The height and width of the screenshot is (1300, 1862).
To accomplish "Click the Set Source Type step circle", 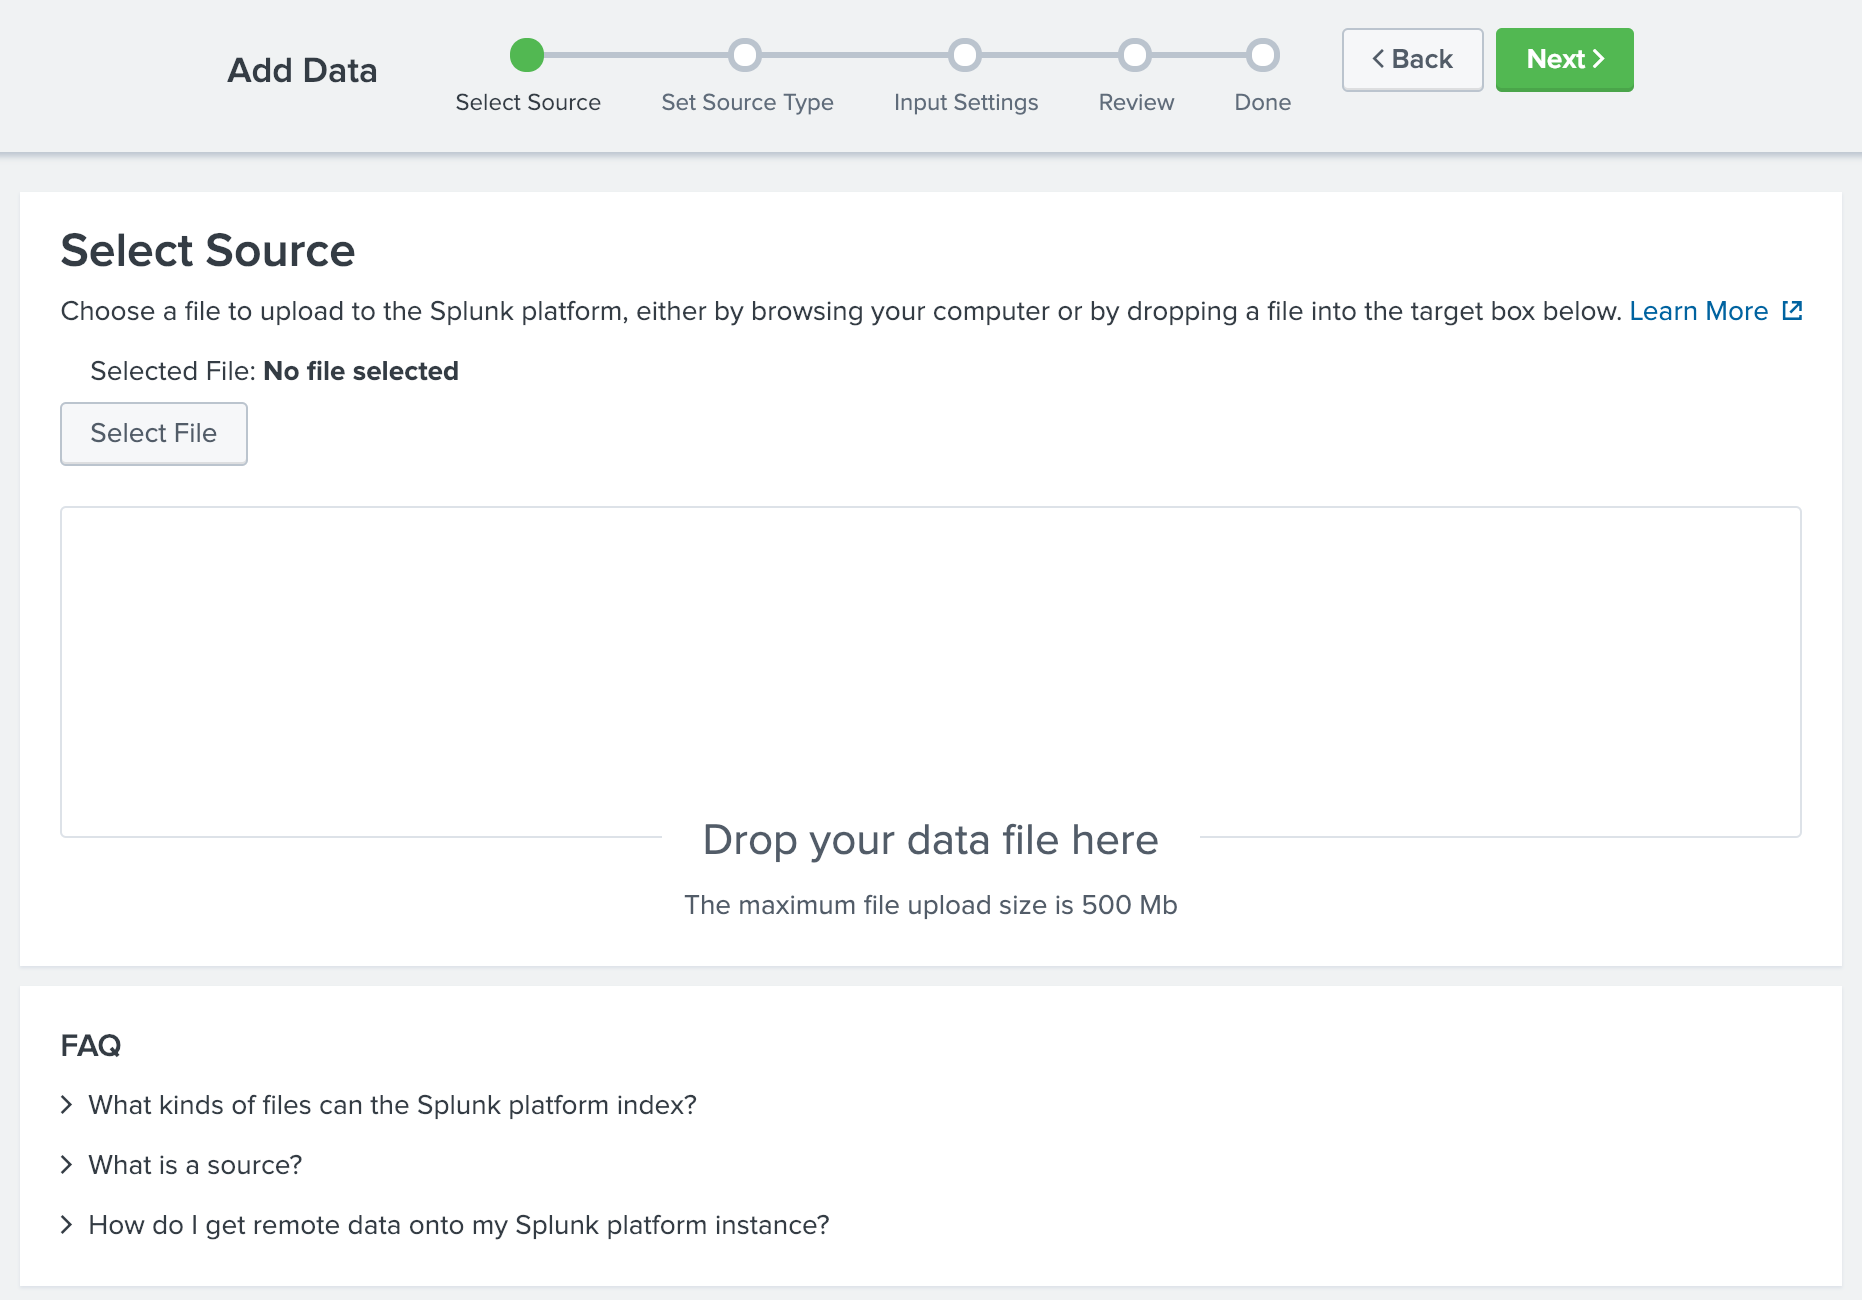I will tap(746, 56).
